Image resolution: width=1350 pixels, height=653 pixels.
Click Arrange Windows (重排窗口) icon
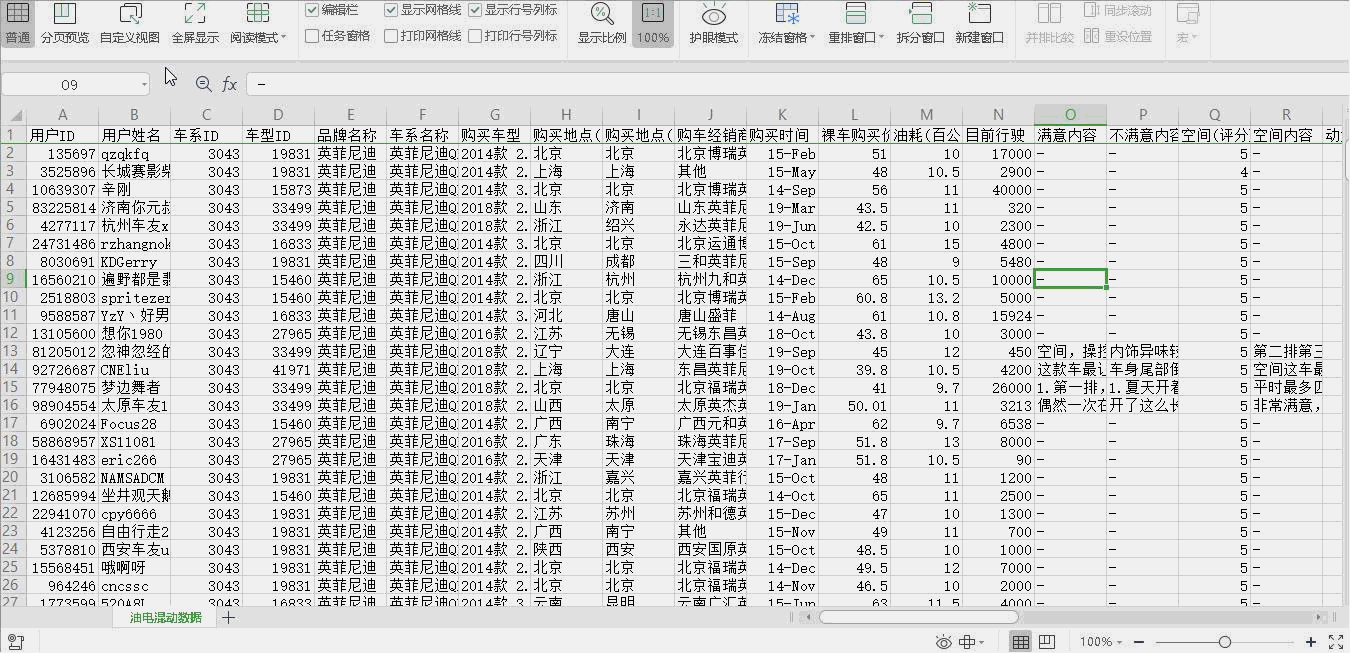pos(856,14)
